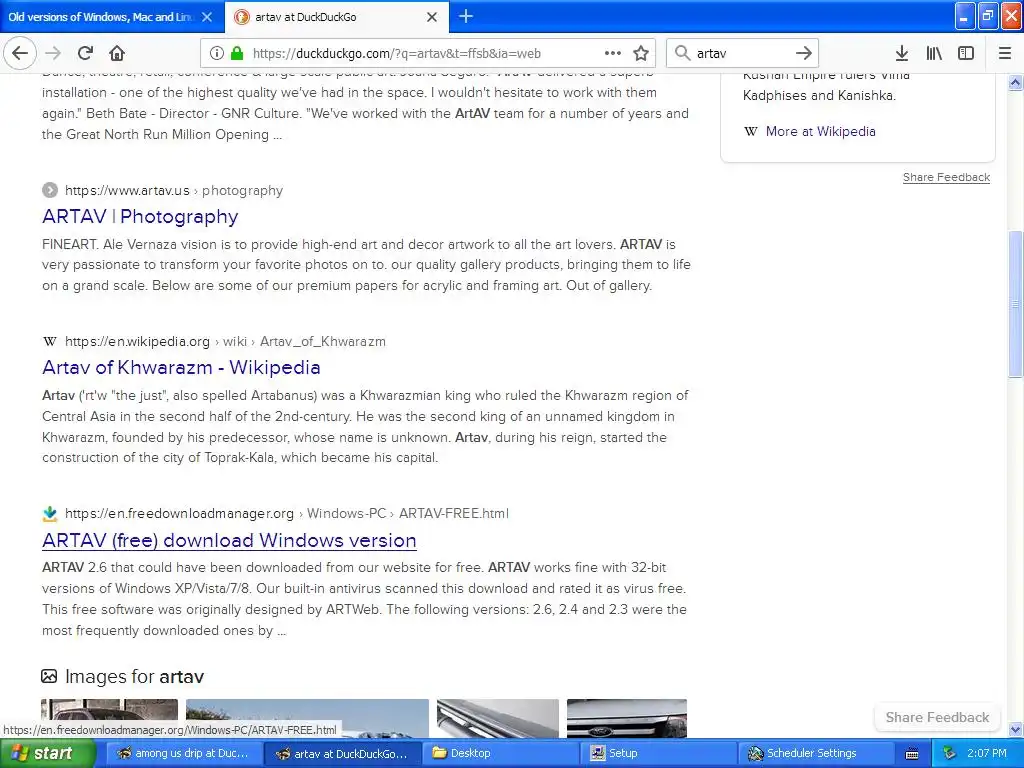Image resolution: width=1024 pixels, height=768 pixels.
Task: Click 'More at Wikipedia' link
Action: (820, 131)
